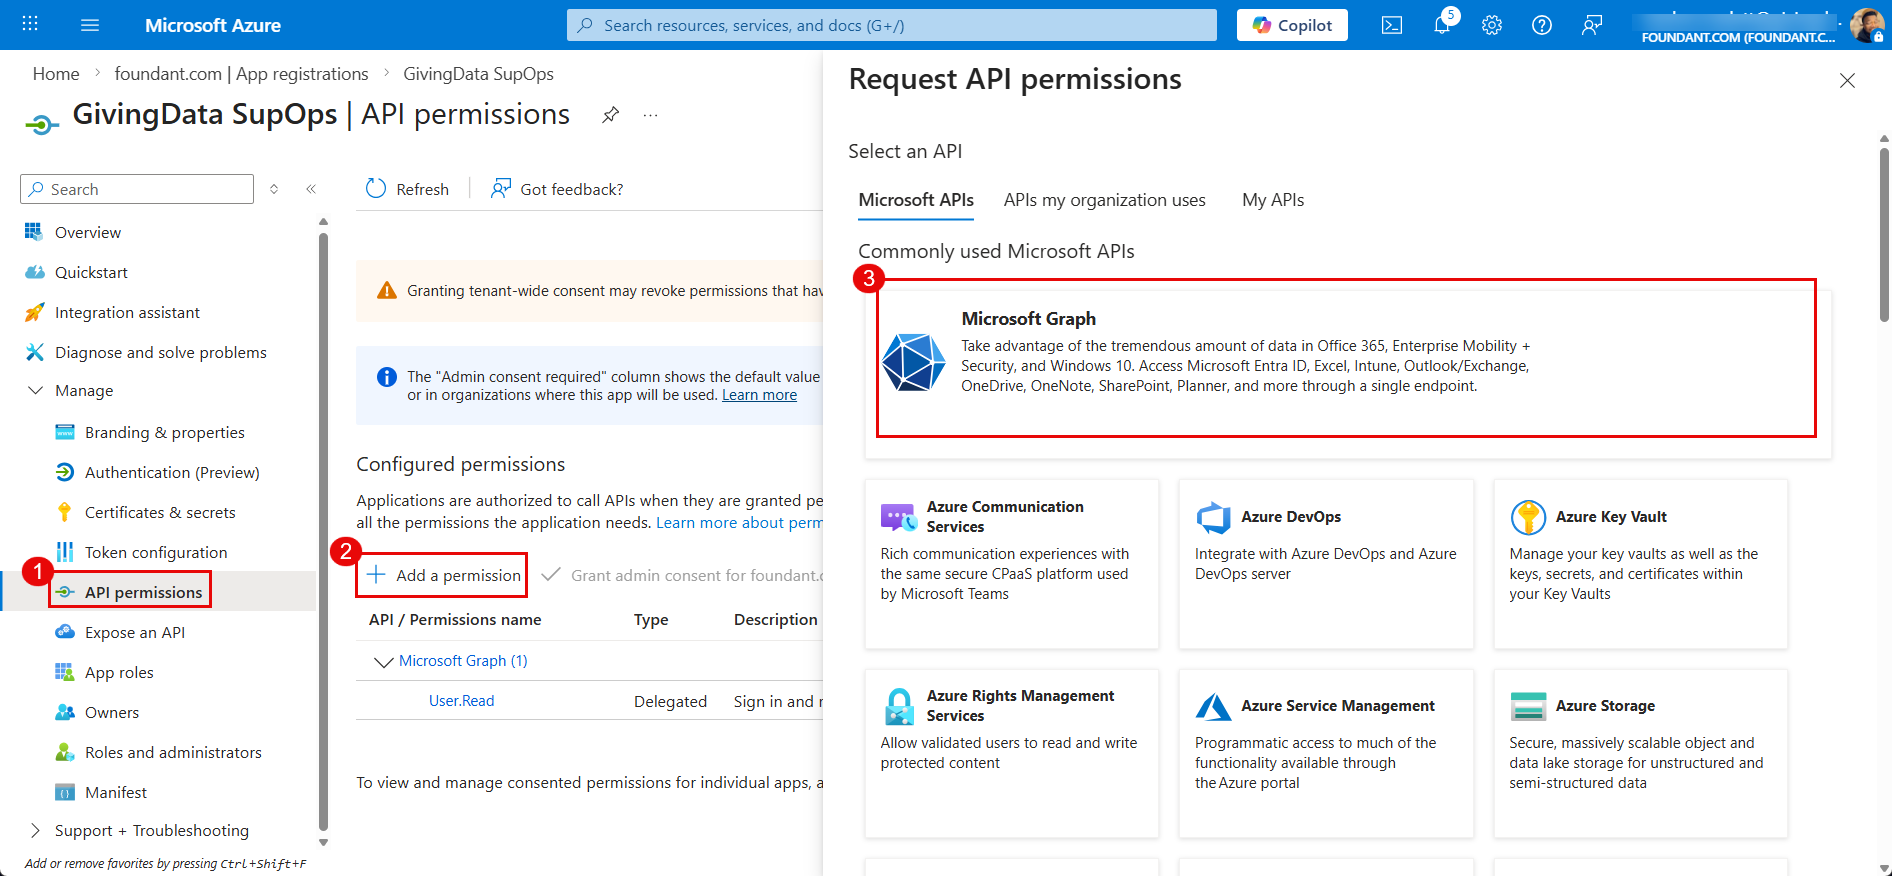
Task: Go to Home breadcrumb
Action: click(x=56, y=74)
